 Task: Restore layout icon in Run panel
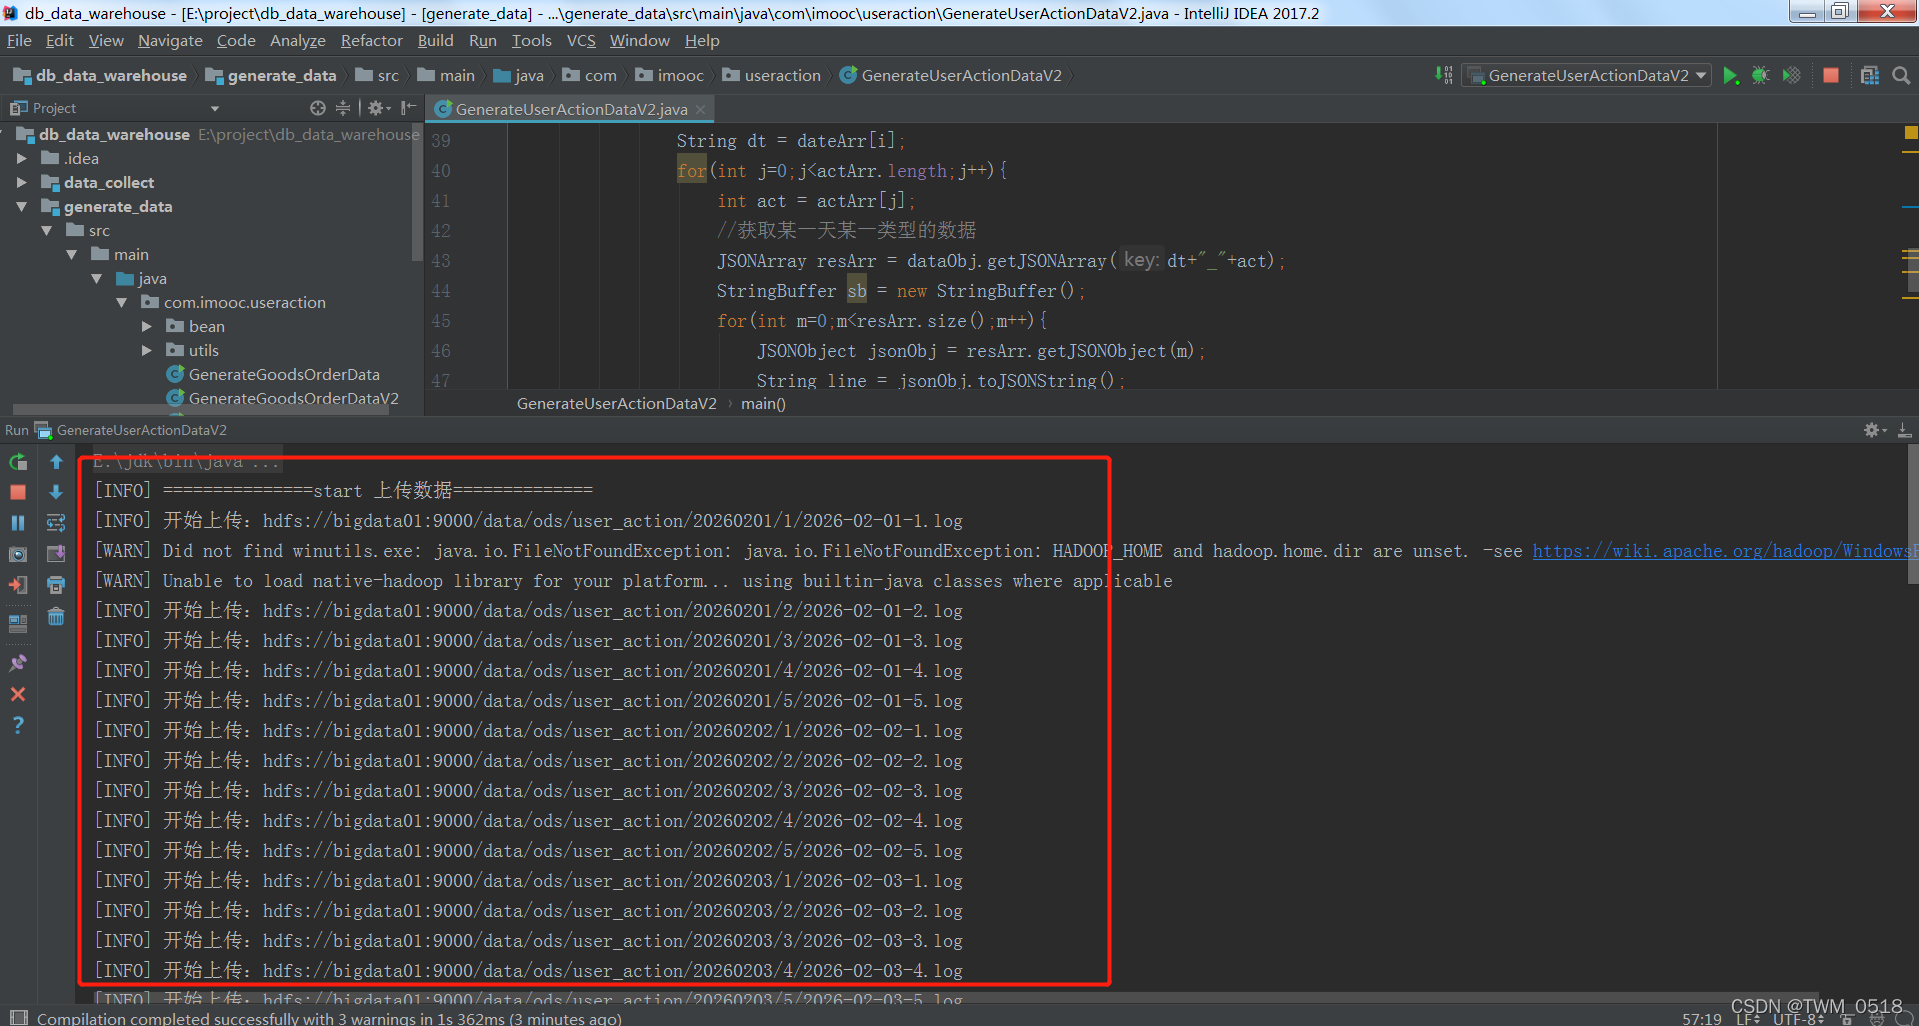click(18, 623)
